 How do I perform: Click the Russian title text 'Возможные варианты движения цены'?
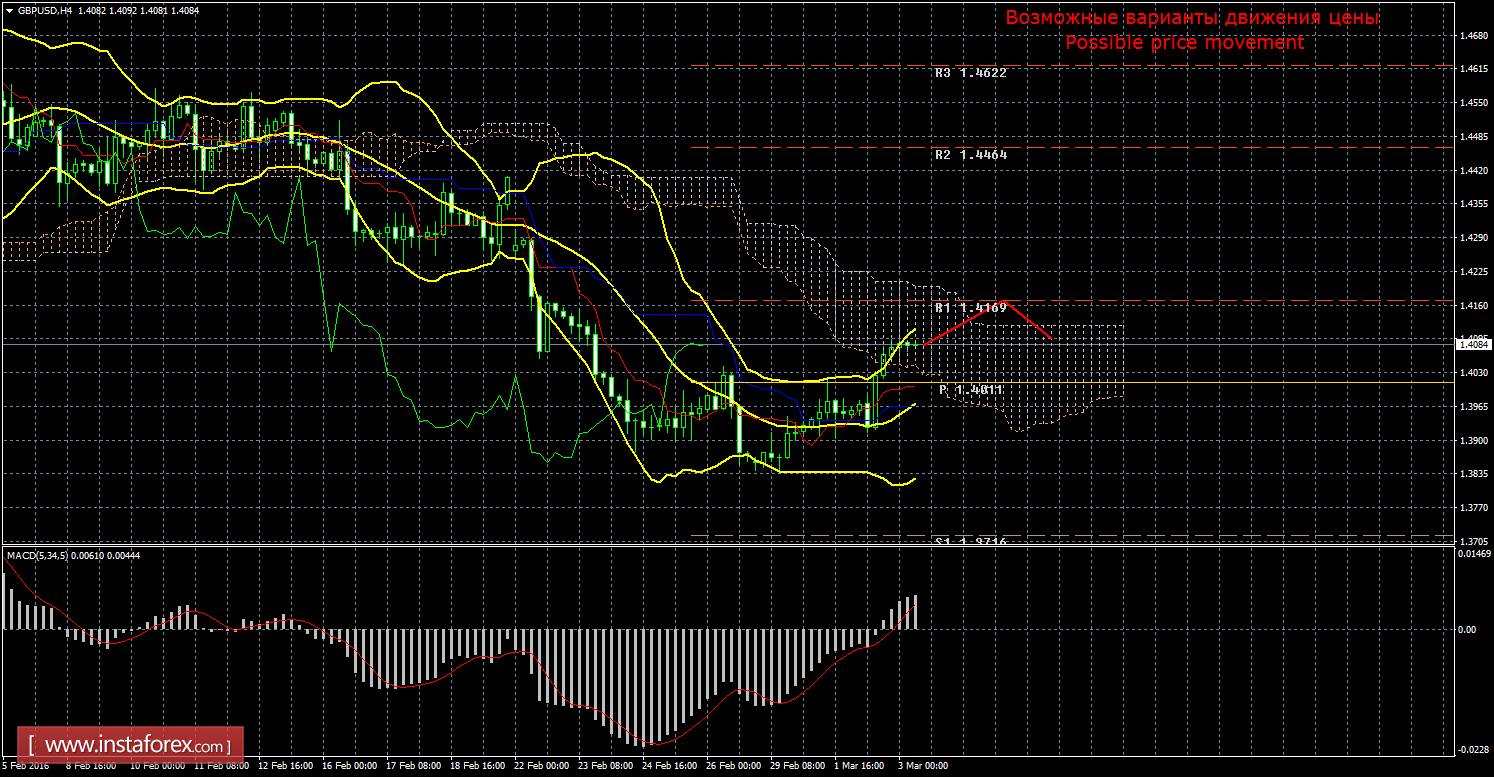point(1192,18)
